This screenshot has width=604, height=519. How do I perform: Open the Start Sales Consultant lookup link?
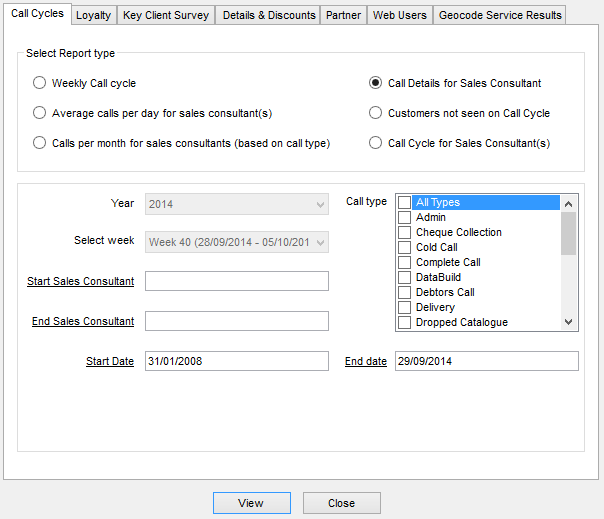[x=81, y=281]
